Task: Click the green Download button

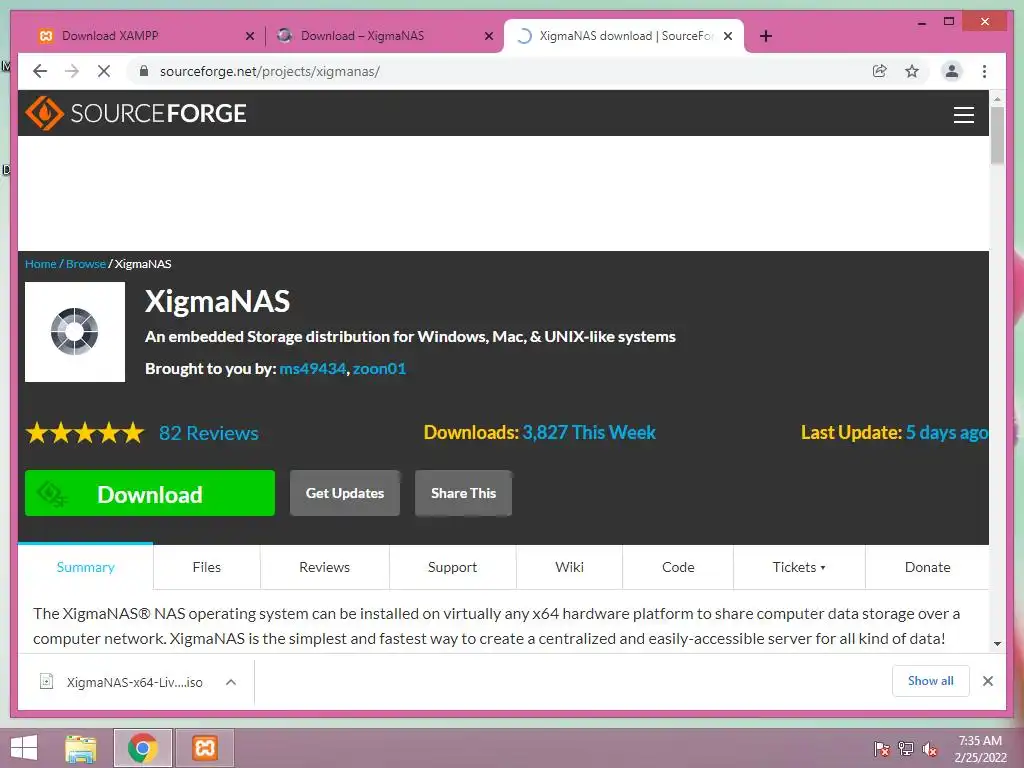Action: click(x=150, y=493)
